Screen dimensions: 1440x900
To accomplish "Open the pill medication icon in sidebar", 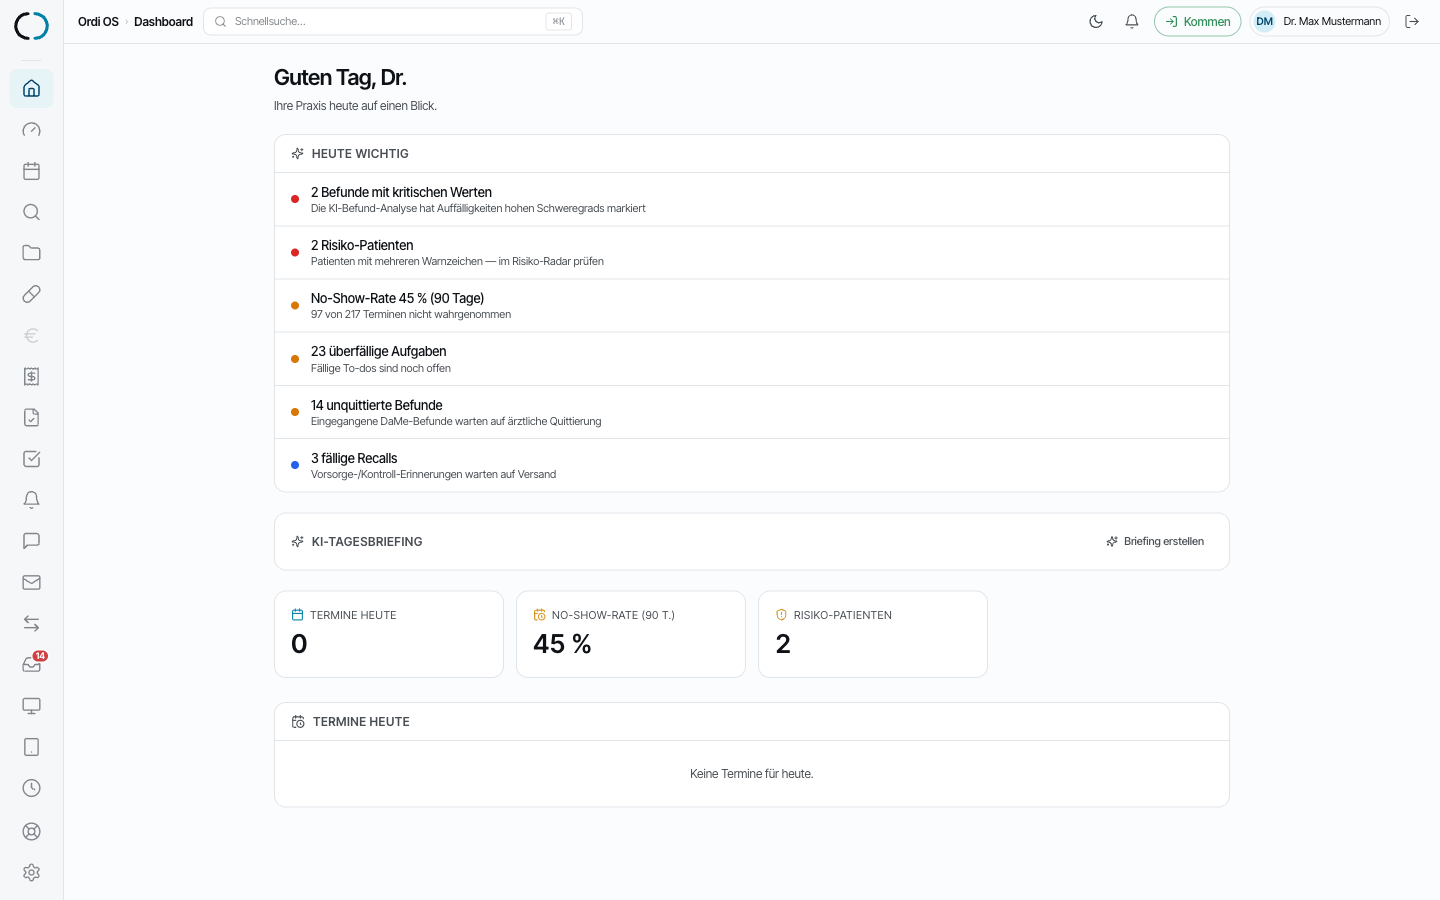I will click(x=31, y=294).
